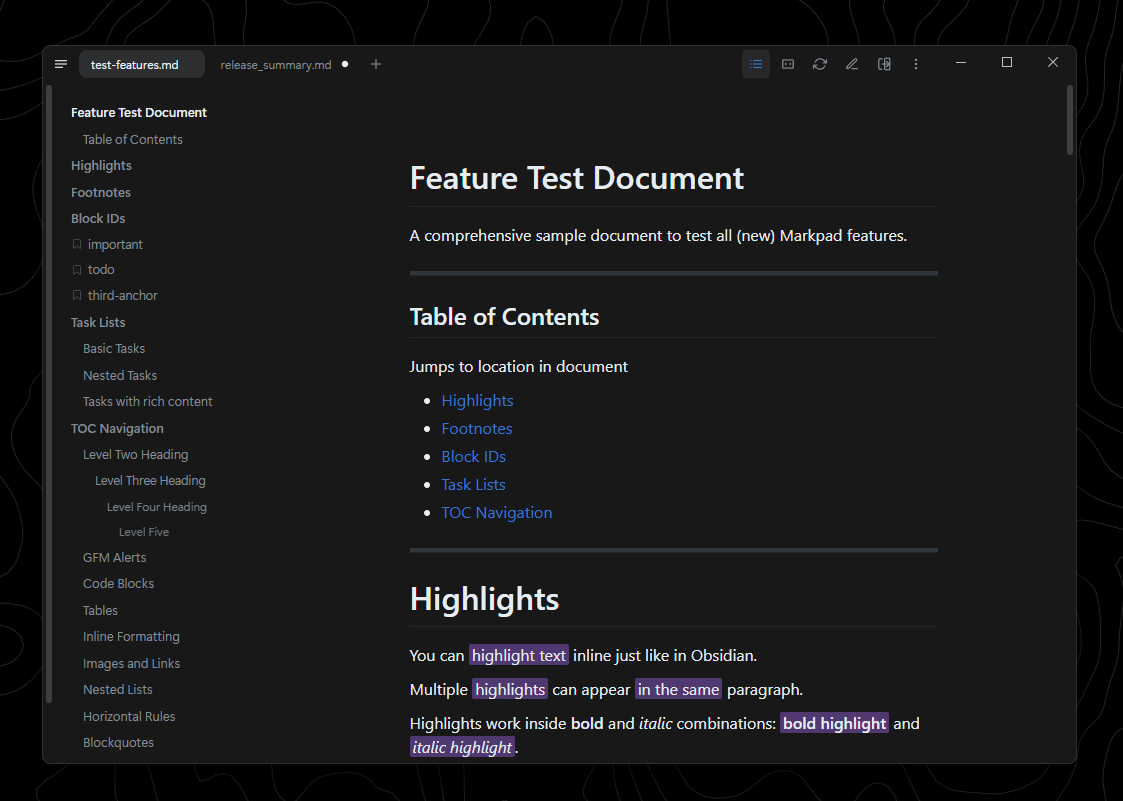This screenshot has width=1123, height=801.
Task: Open the 'Footnotes' link in Table of Contents
Action: click(x=476, y=428)
